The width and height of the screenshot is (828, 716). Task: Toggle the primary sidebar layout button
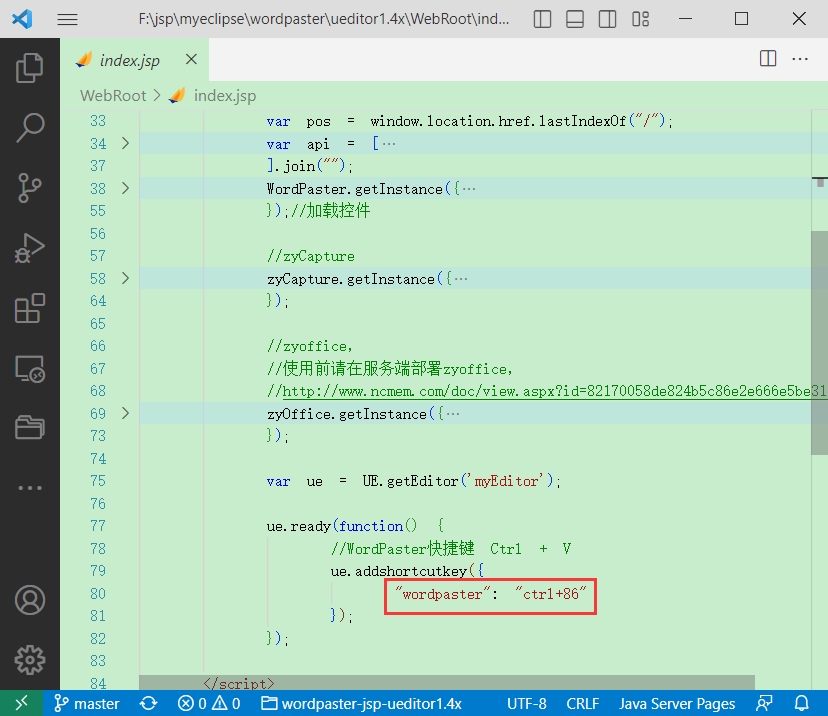coord(541,19)
